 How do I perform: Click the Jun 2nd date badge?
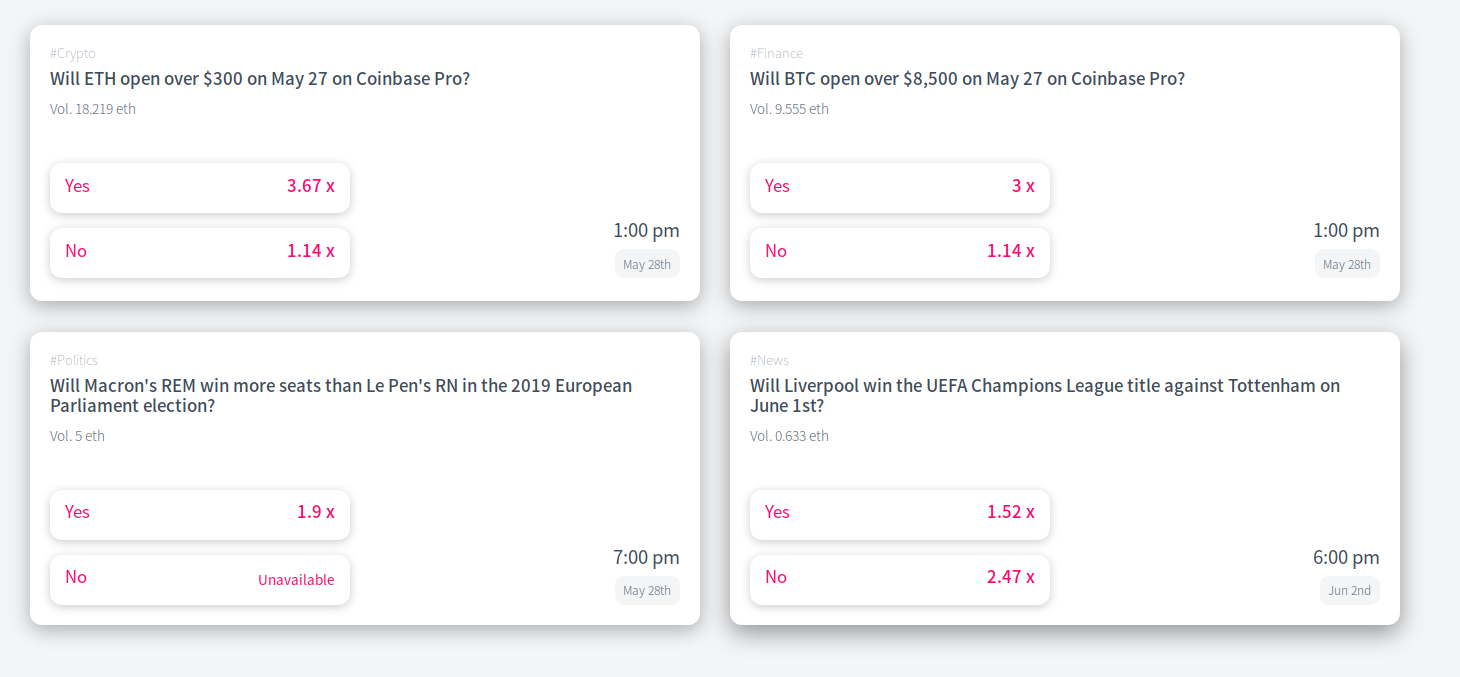coord(1349,590)
